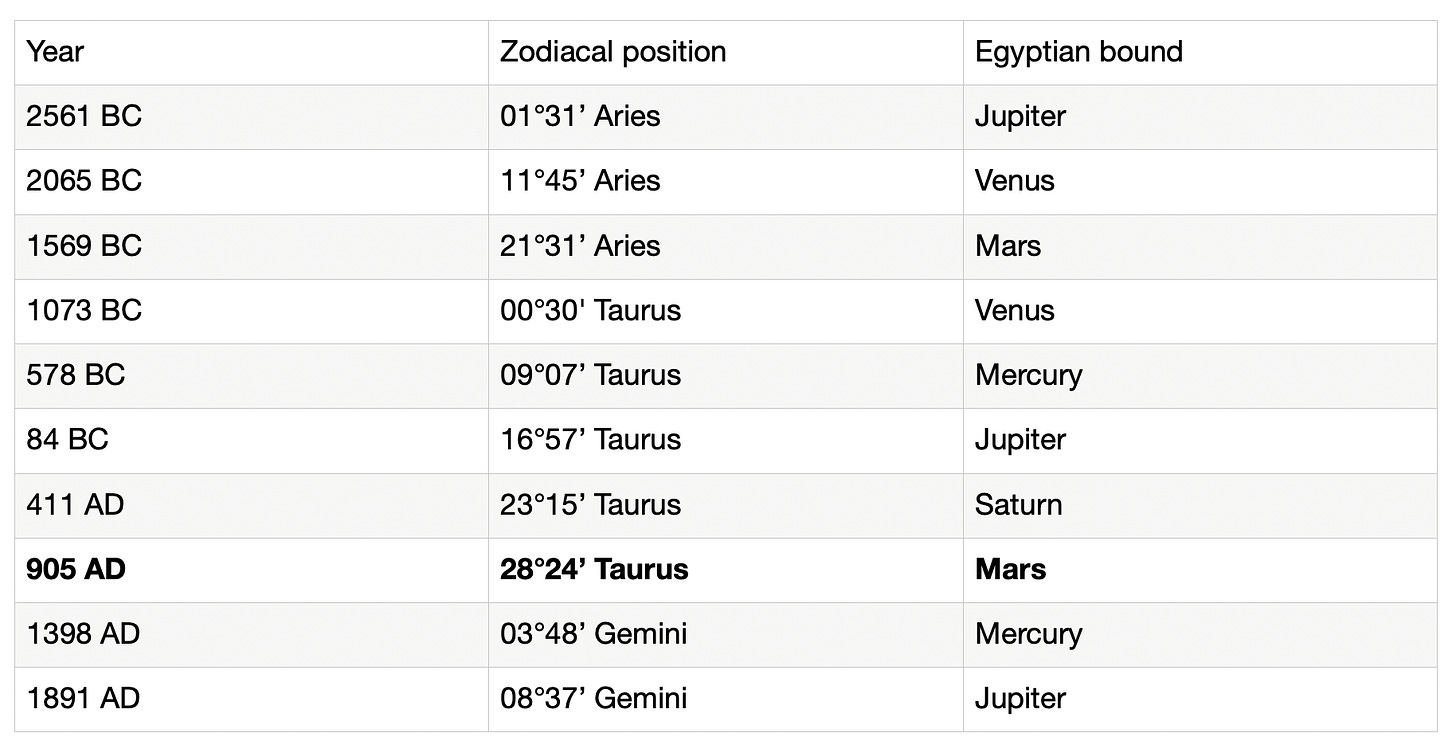Viewport: 1456px width, 749px height.
Task: Click the 00°30' Taurus cell
Action: 726,311
